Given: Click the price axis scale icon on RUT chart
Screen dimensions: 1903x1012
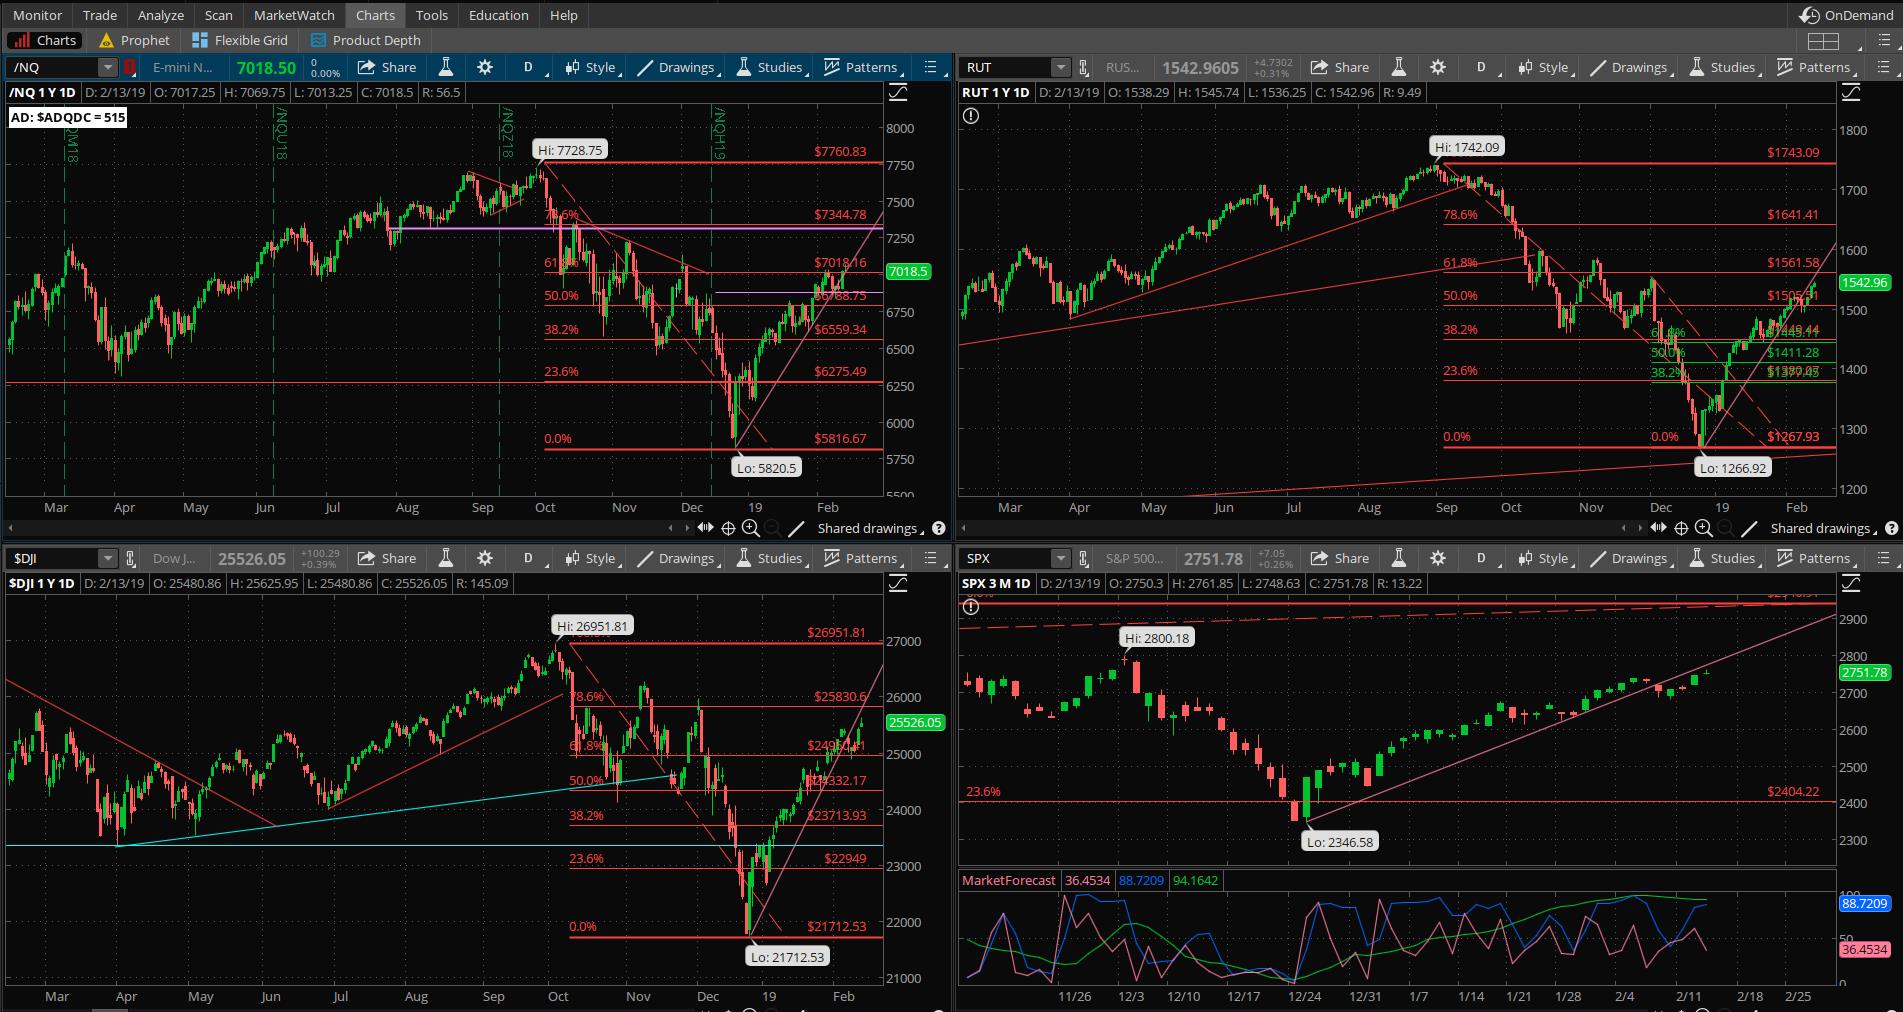Looking at the screenshot, I should click(1851, 92).
